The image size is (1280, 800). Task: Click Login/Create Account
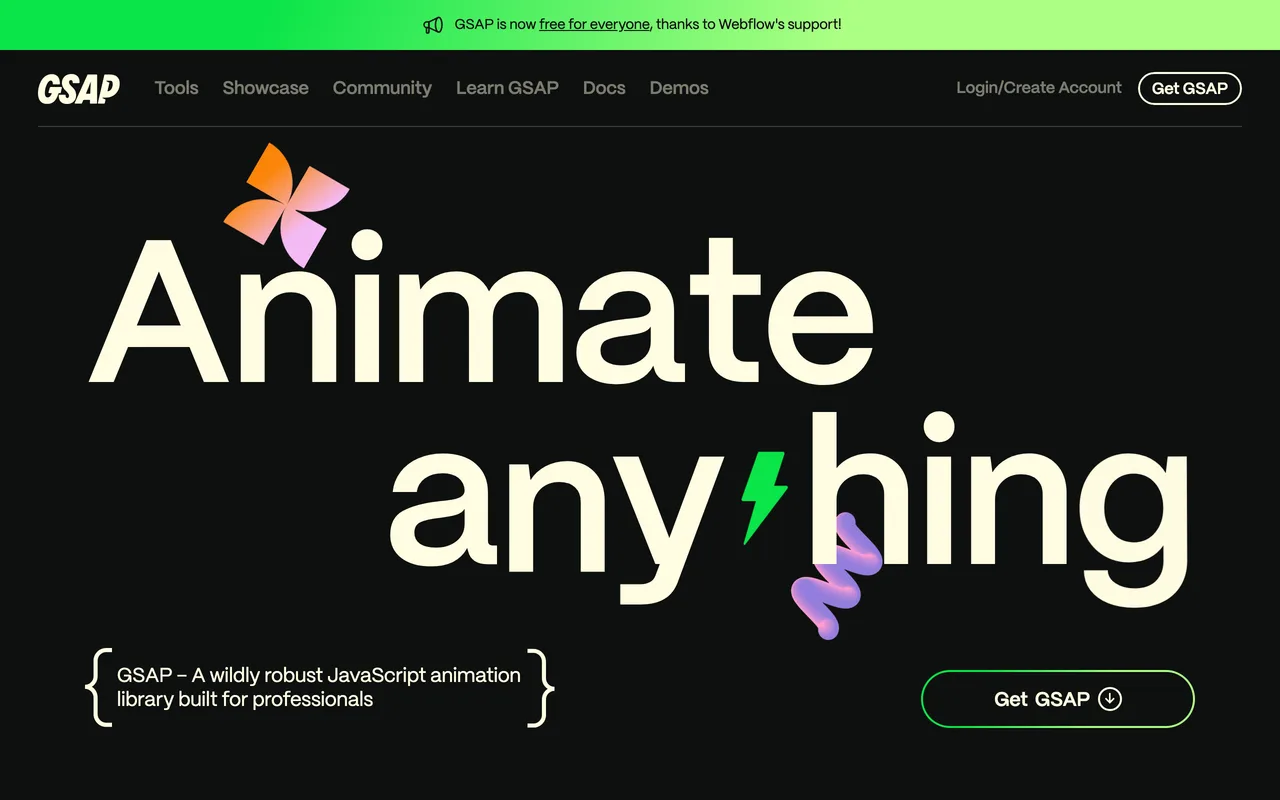click(1039, 88)
